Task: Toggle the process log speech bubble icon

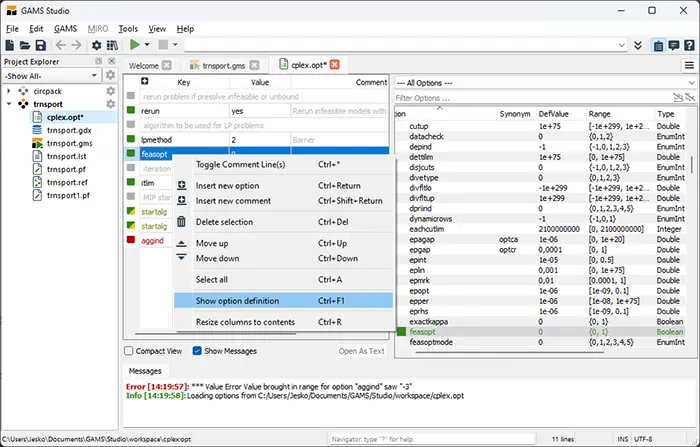Action: tap(673, 45)
